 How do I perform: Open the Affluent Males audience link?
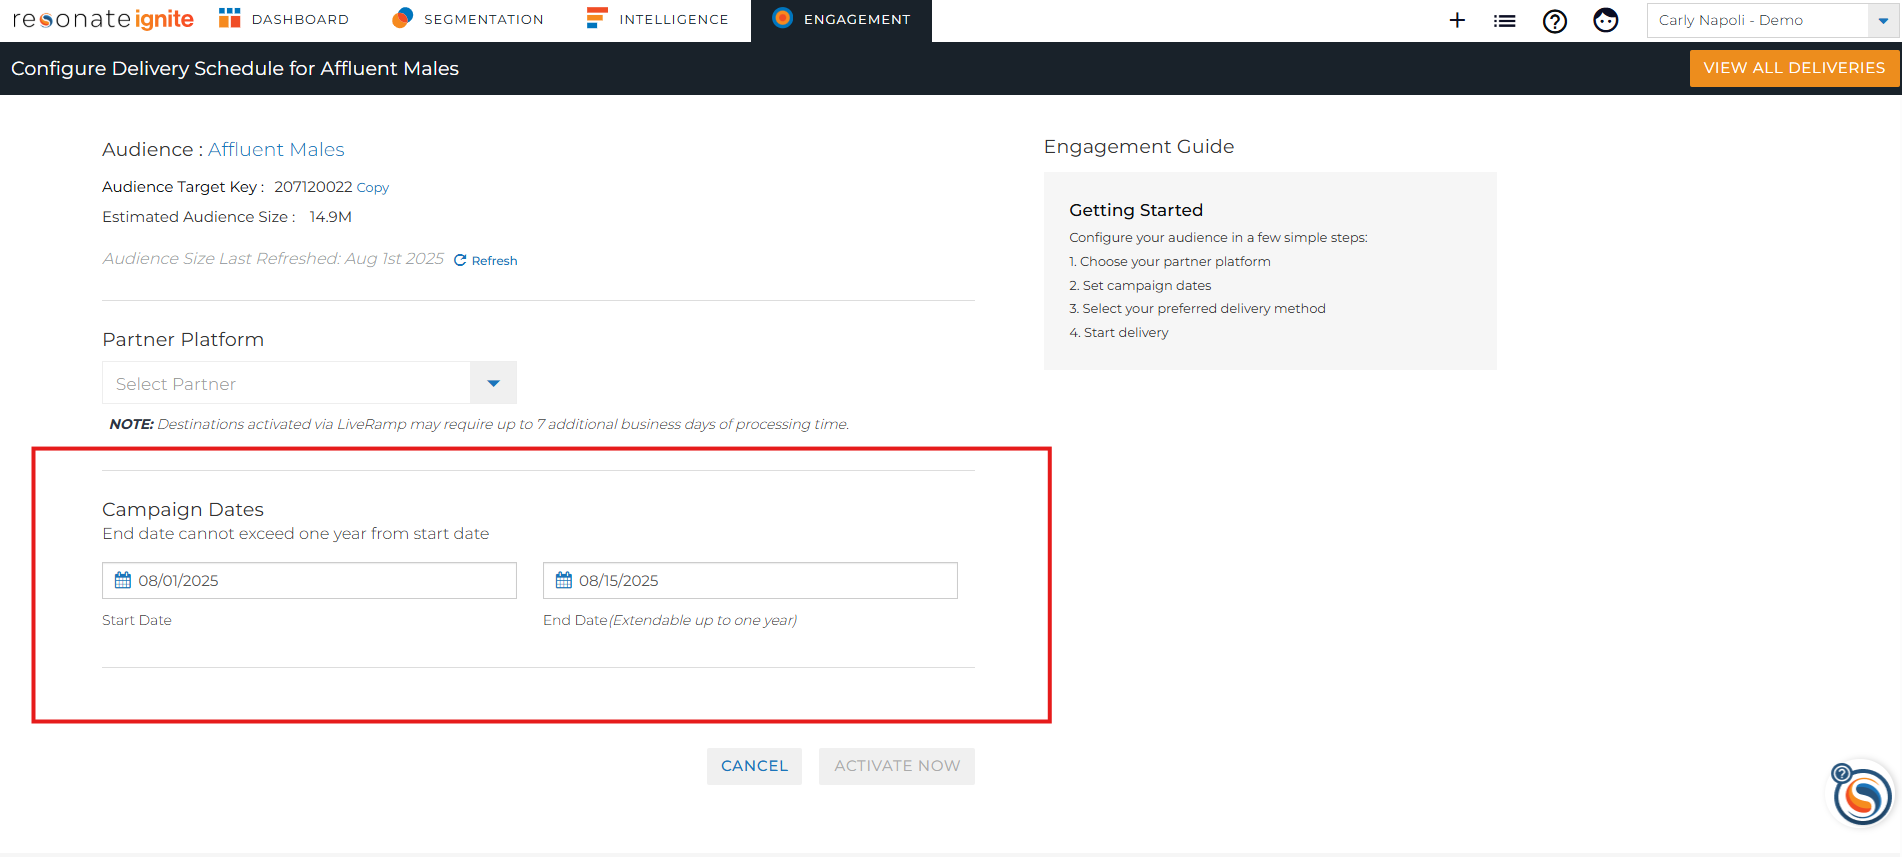[x=276, y=149]
